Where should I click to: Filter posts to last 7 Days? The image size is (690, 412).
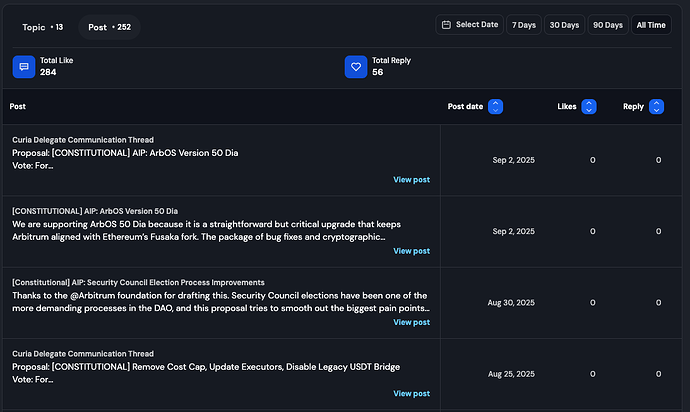pyautogui.click(x=523, y=25)
